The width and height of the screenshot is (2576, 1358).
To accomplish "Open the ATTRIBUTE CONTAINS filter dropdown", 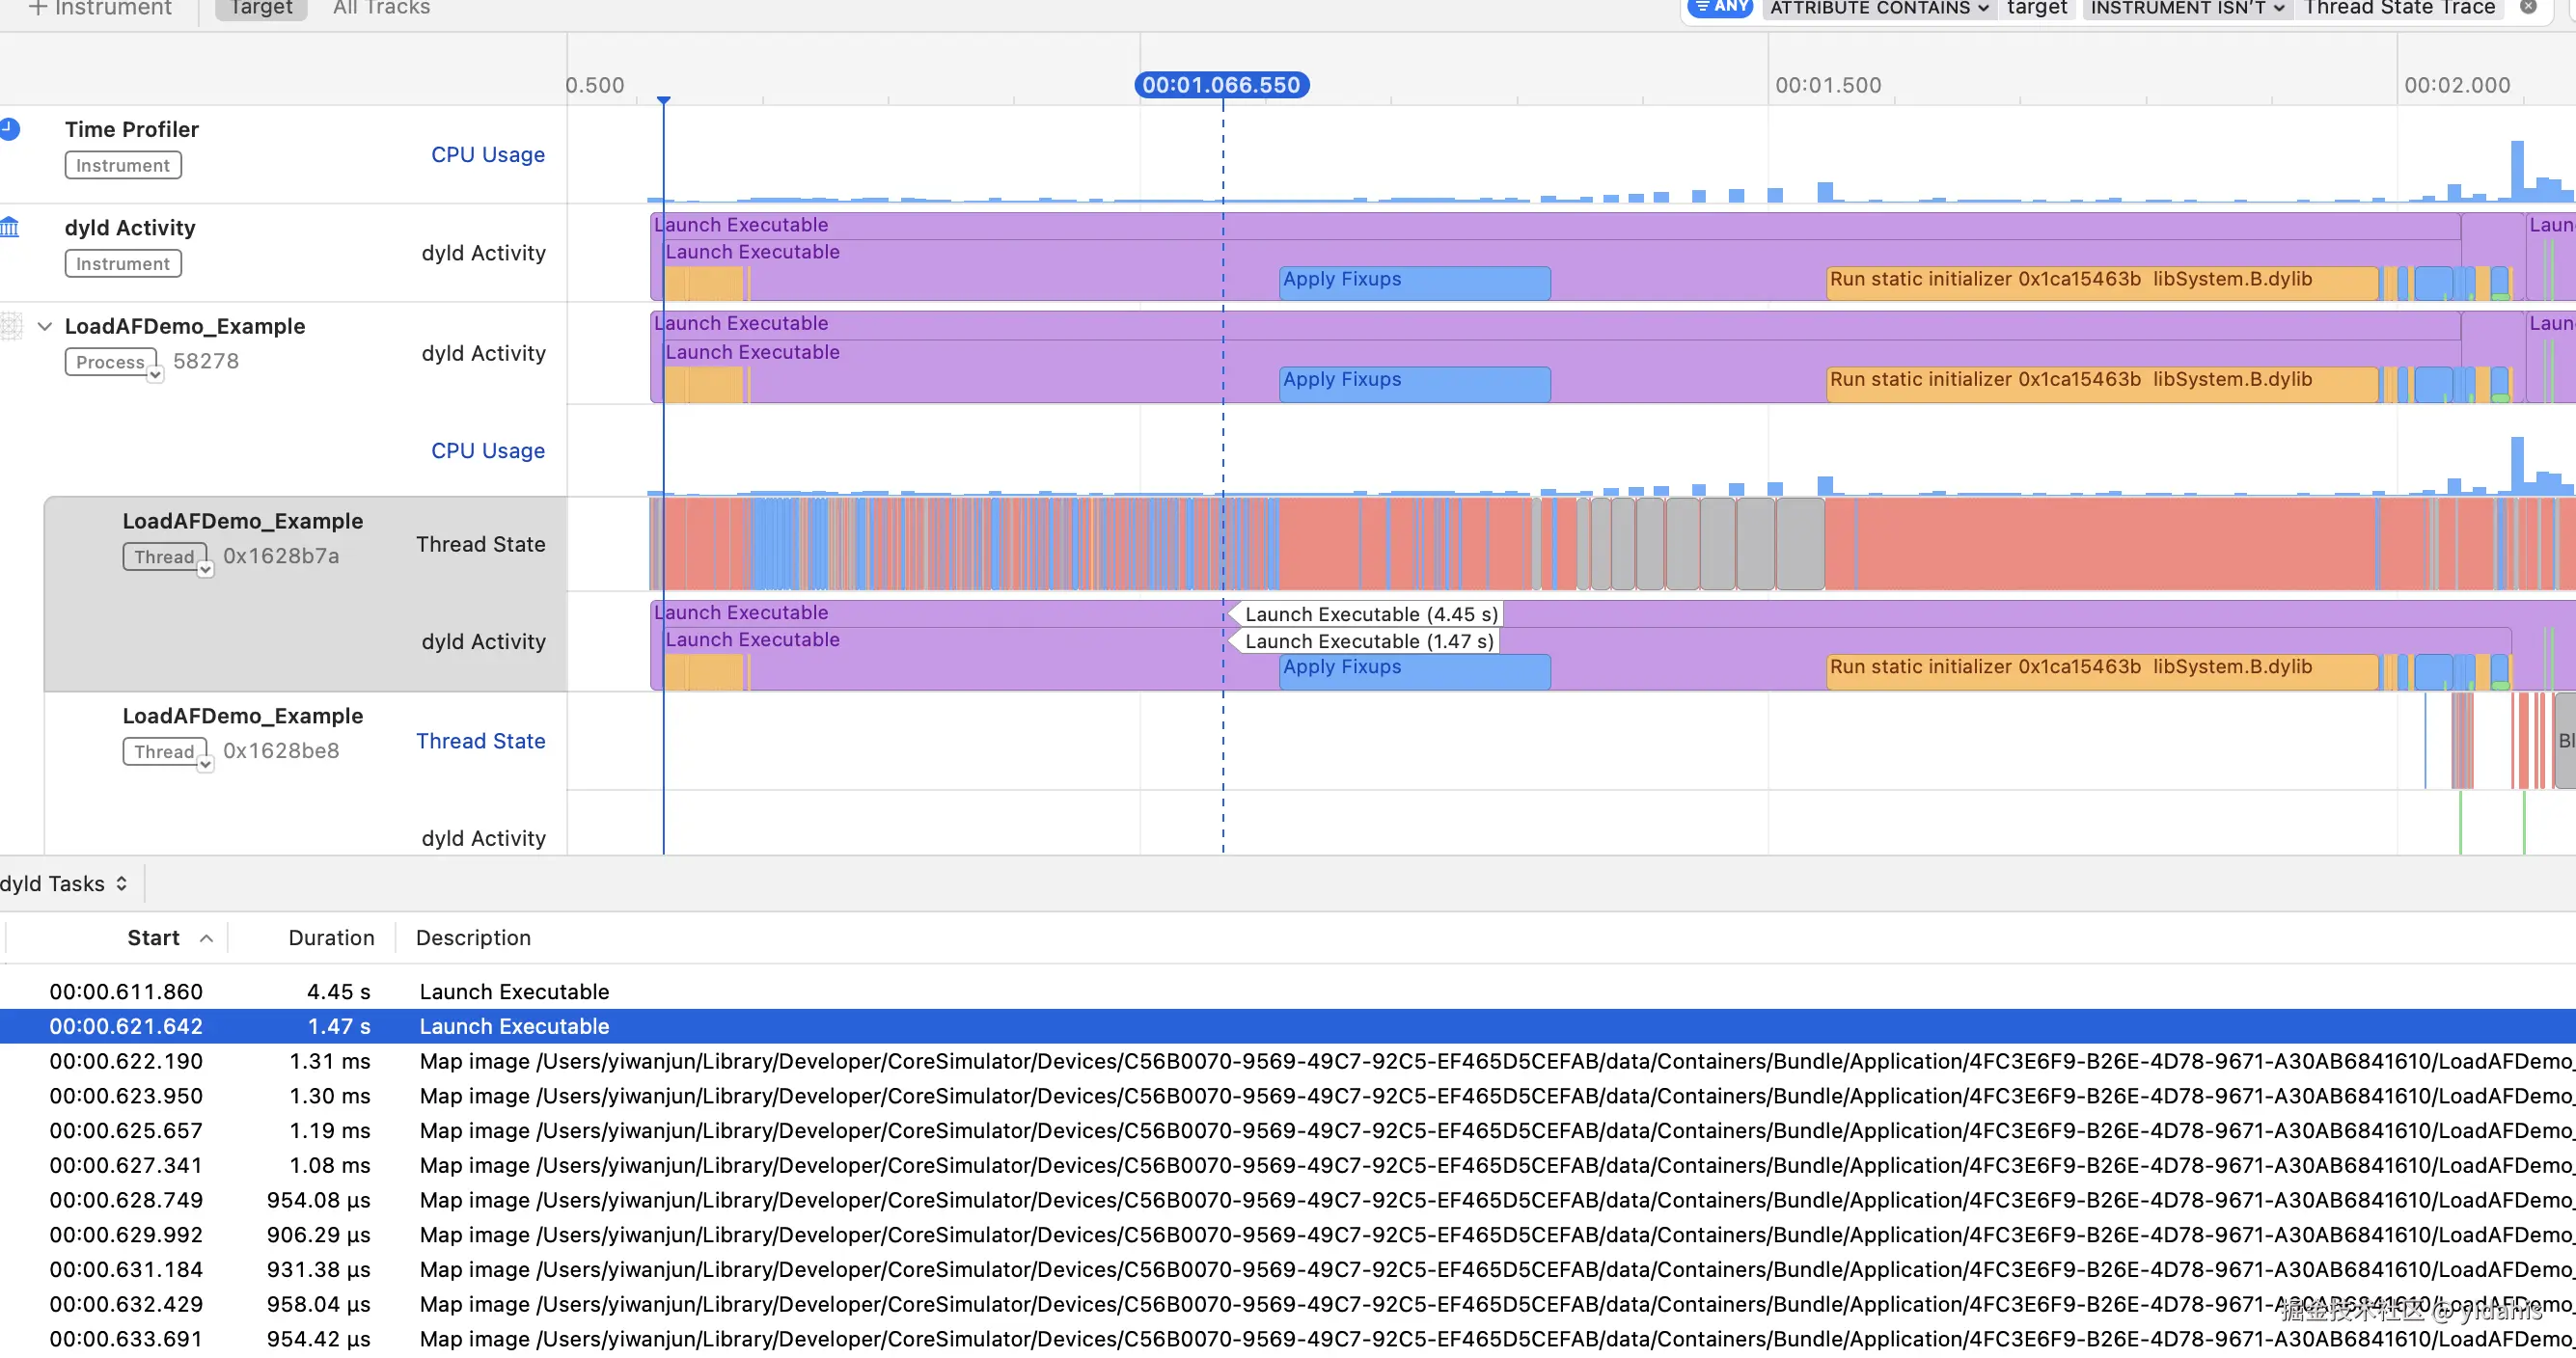I will click(x=1878, y=8).
